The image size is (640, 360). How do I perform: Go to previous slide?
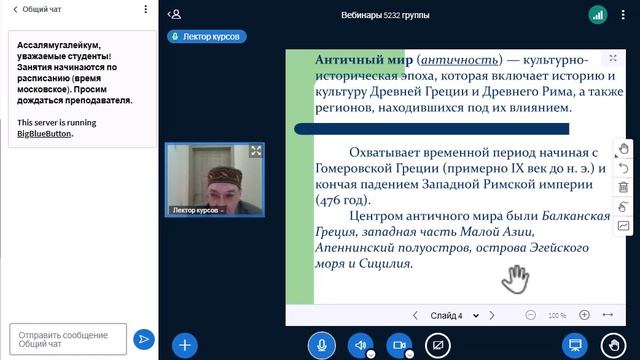(415, 316)
